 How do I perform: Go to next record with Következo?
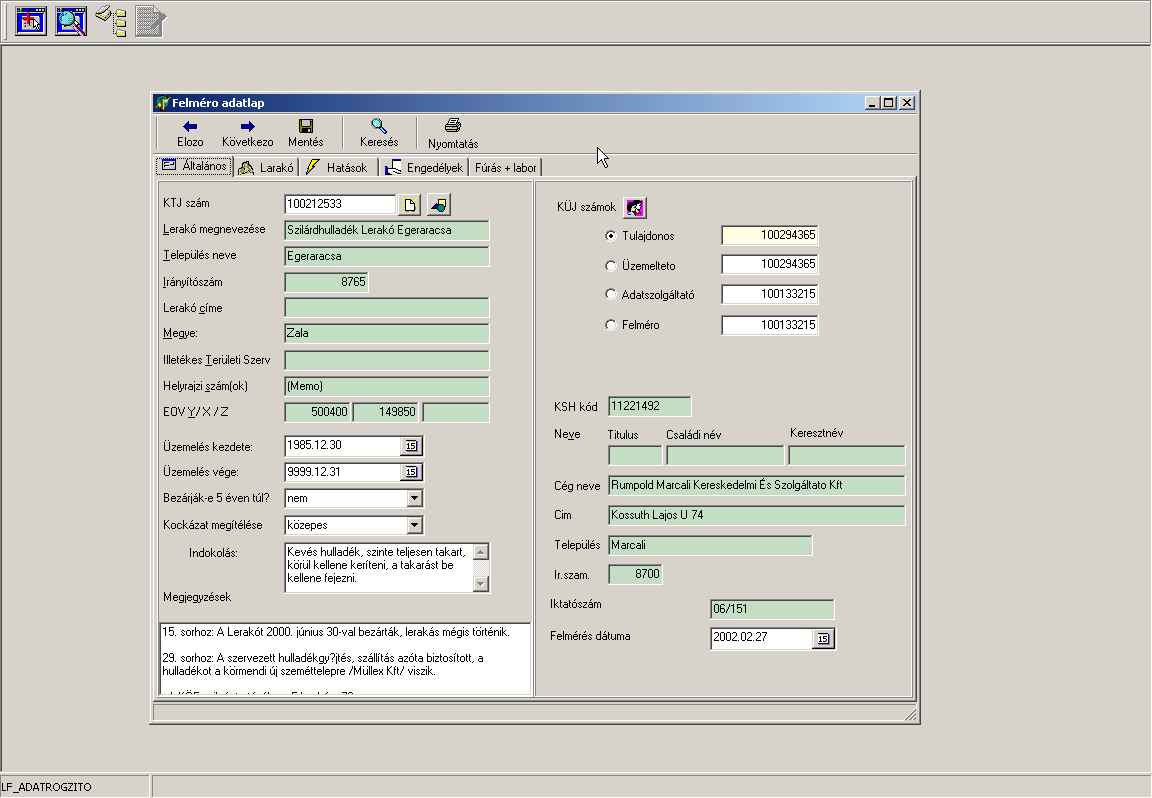[248, 134]
